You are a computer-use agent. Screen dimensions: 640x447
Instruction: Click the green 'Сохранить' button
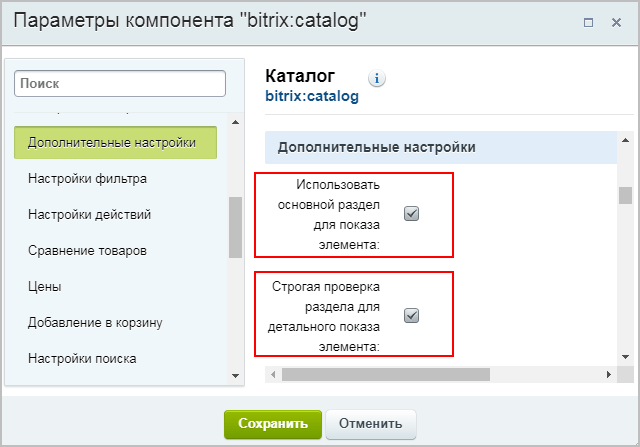click(x=273, y=424)
